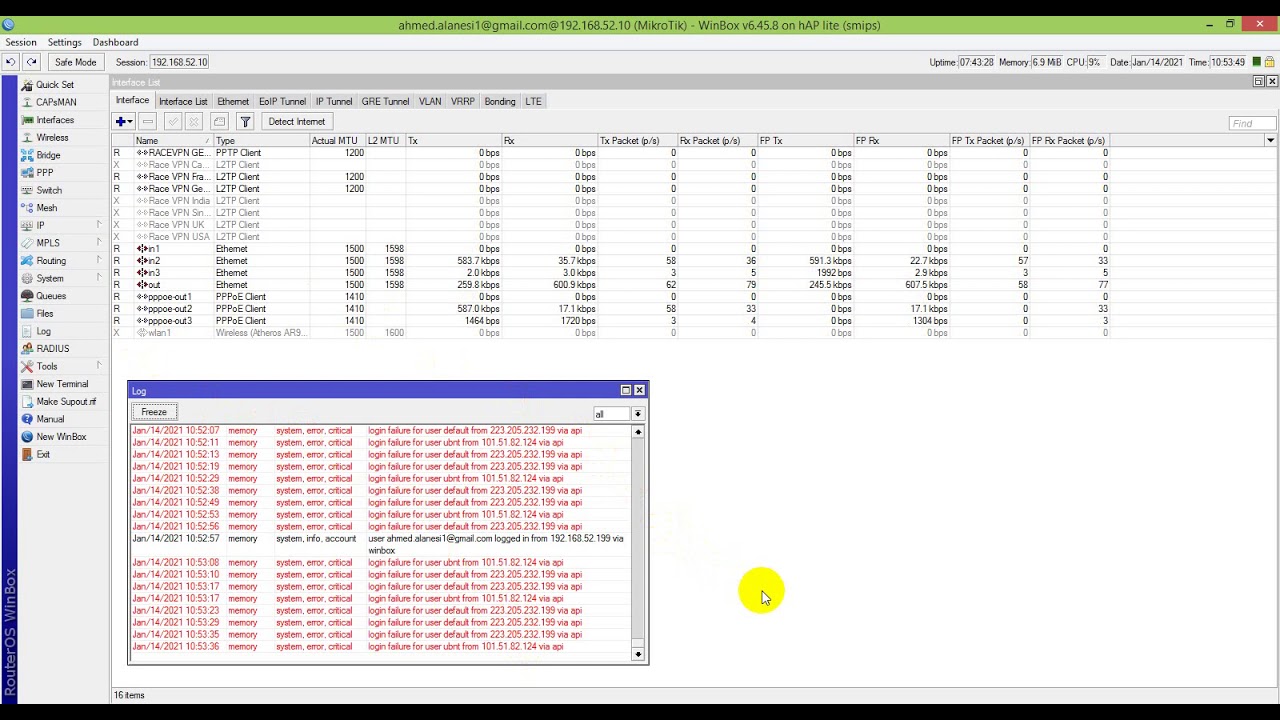The image size is (1280, 720).
Task: Expand the Routing submenu in the sidebar
Action: (61, 261)
